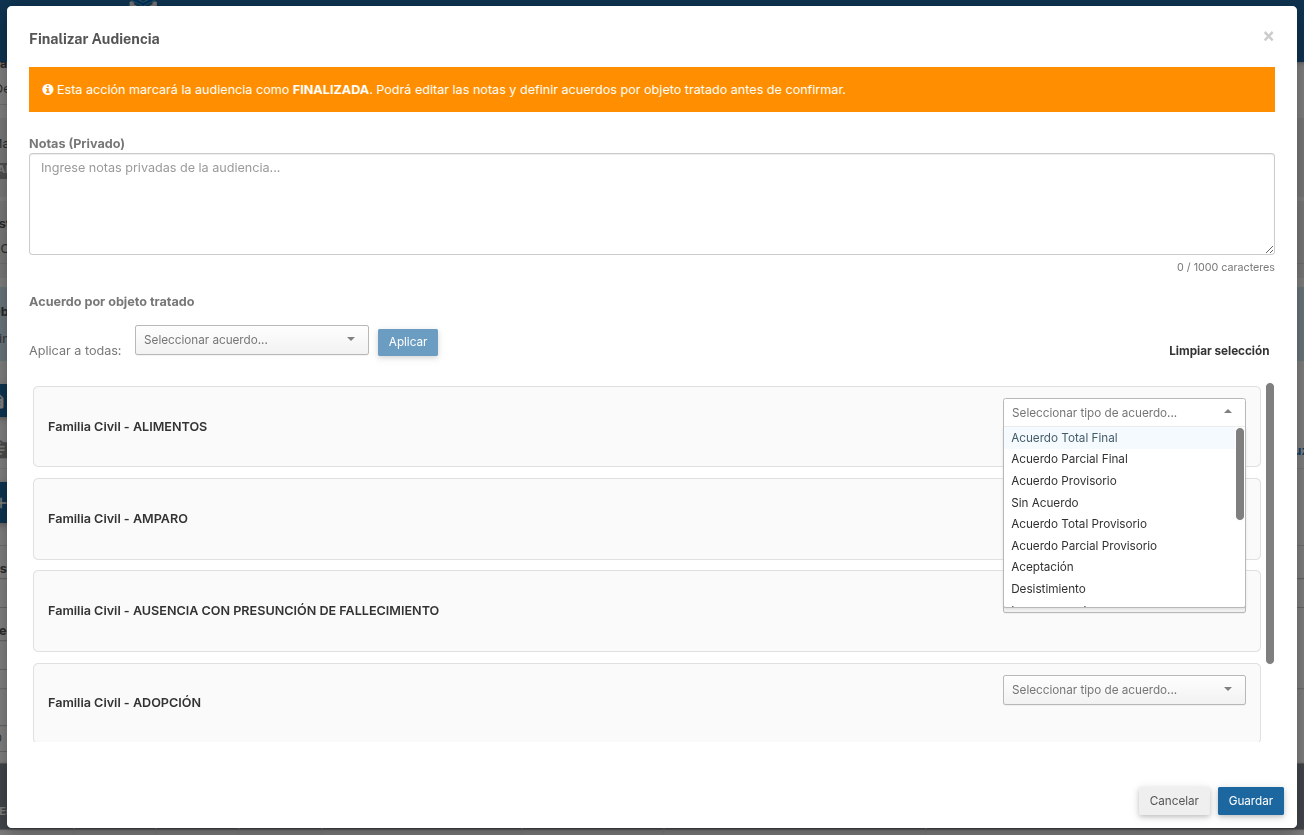Select 'Acuerdo Parcial Provisorio' option
Image resolution: width=1304 pixels, height=835 pixels.
pos(1120,546)
